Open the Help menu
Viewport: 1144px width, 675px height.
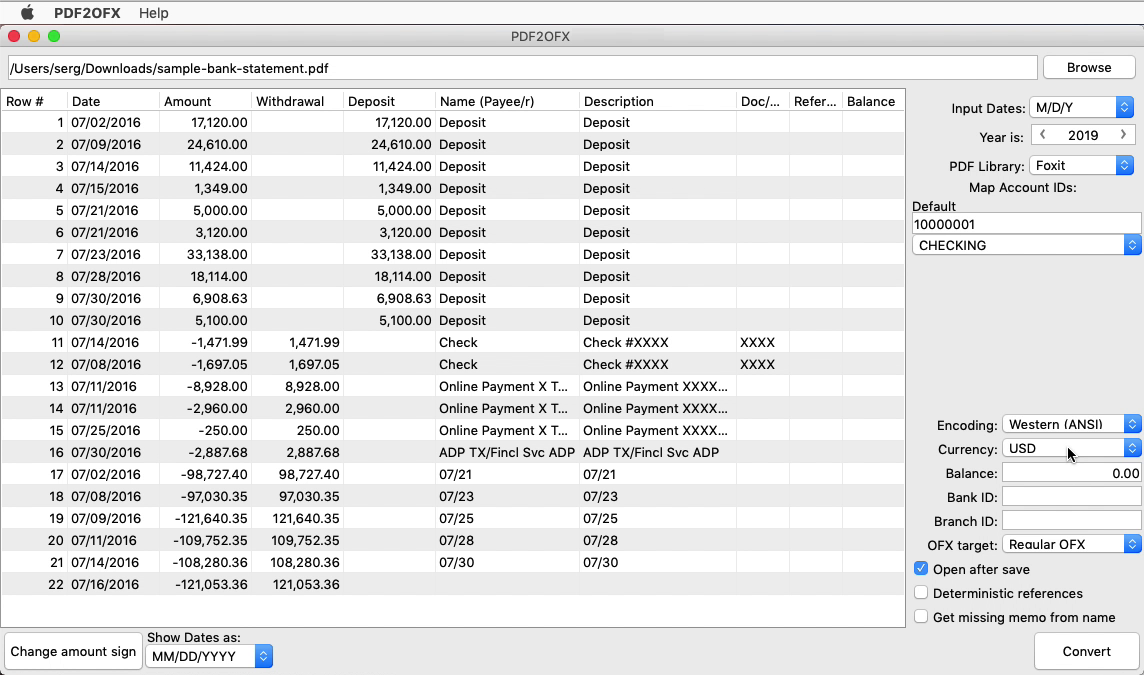(153, 12)
